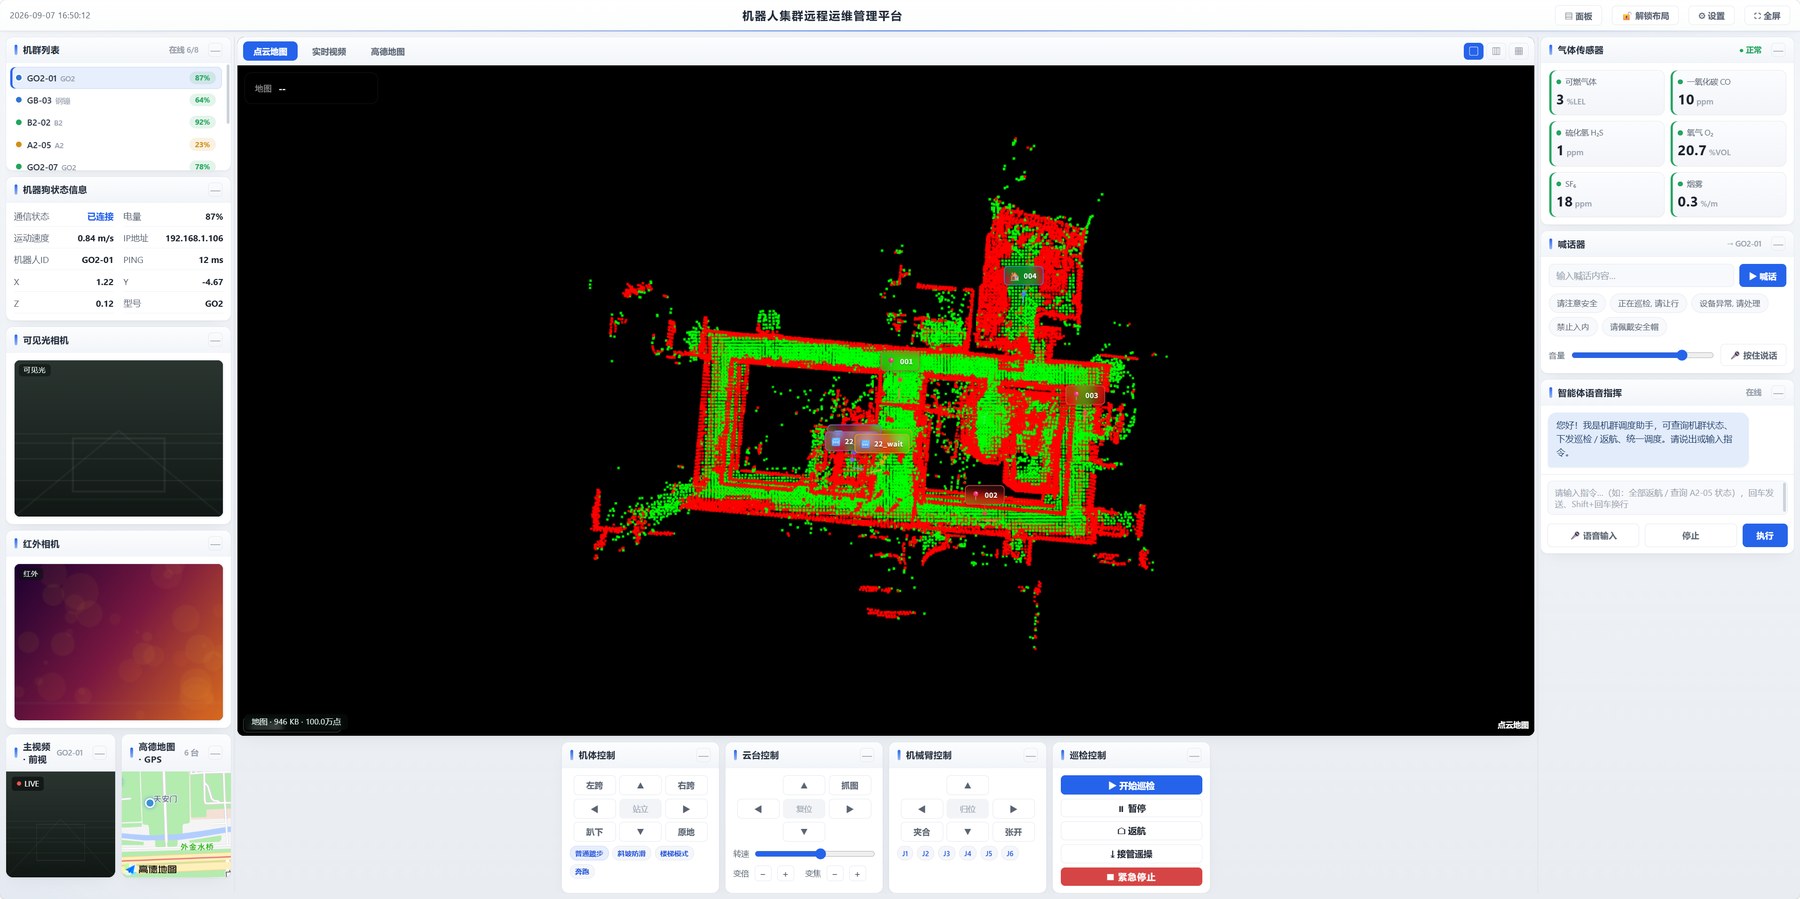Move robotic arm right with 机械臂控制 right arrow
The image size is (1800, 899).
[x=1013, y=809]
